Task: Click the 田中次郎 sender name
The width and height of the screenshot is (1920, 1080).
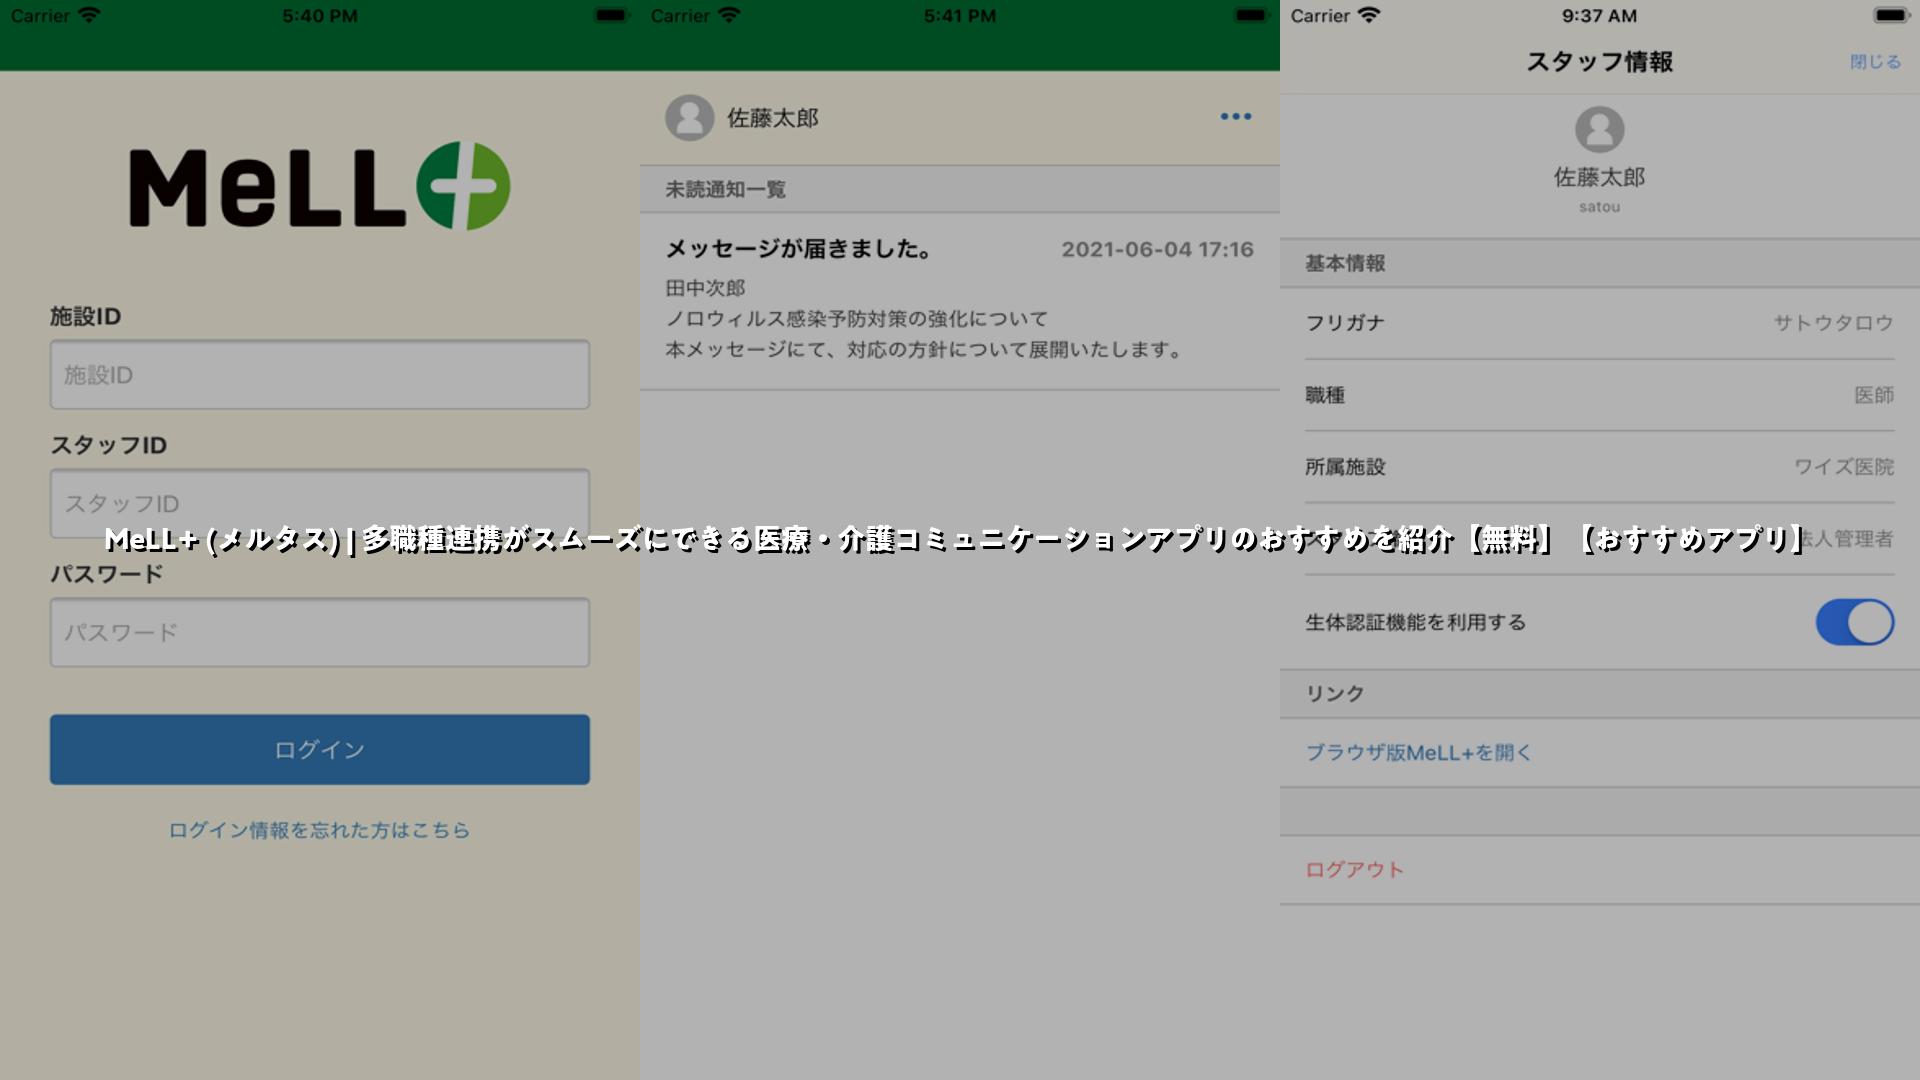Action: pos(705,288)
